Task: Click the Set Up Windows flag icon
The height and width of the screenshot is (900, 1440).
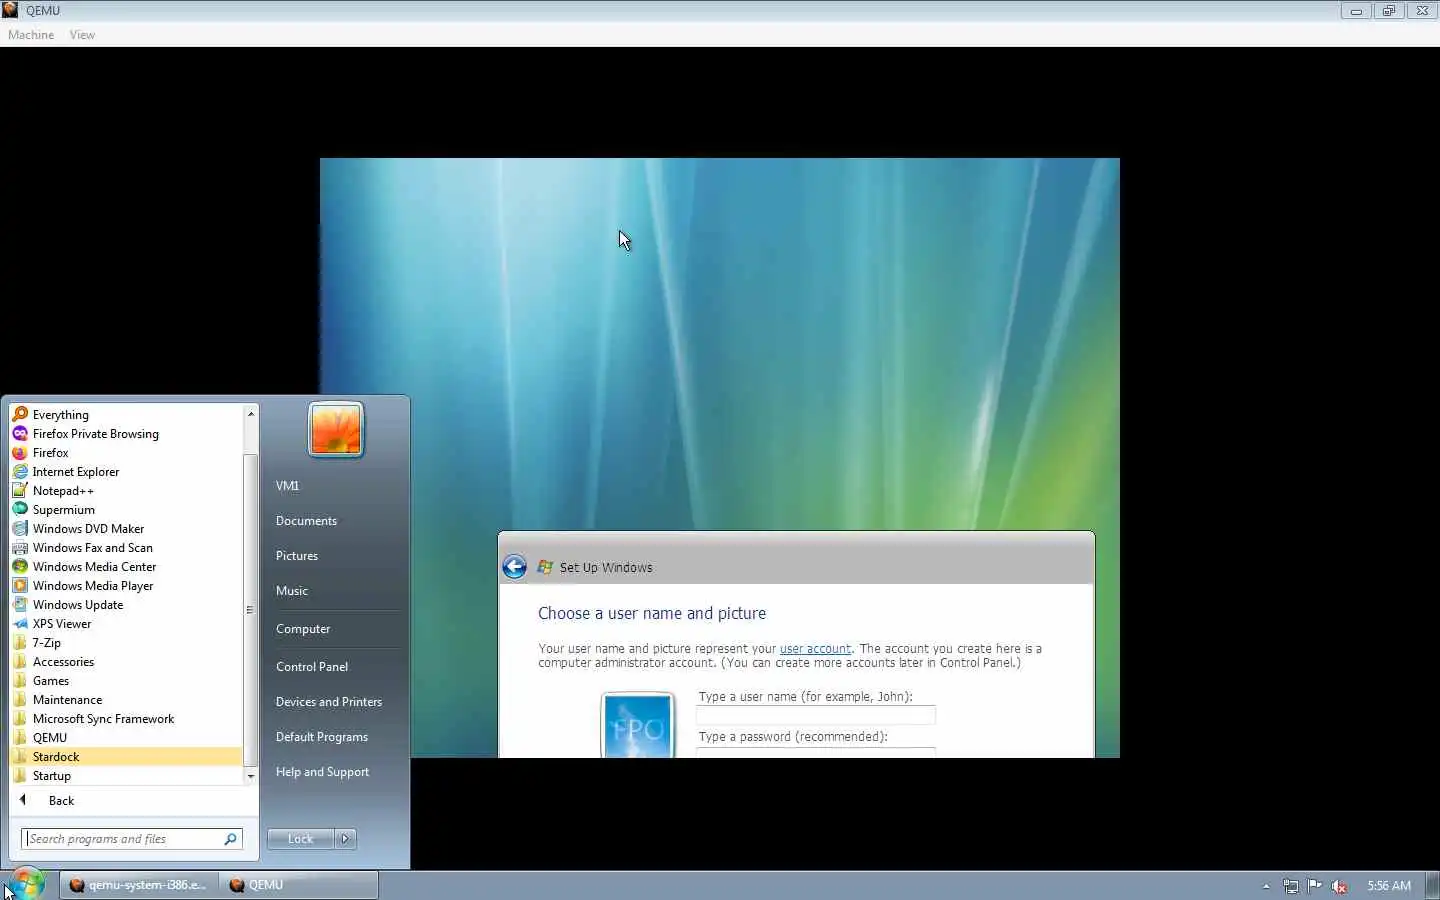Action: 545,567
